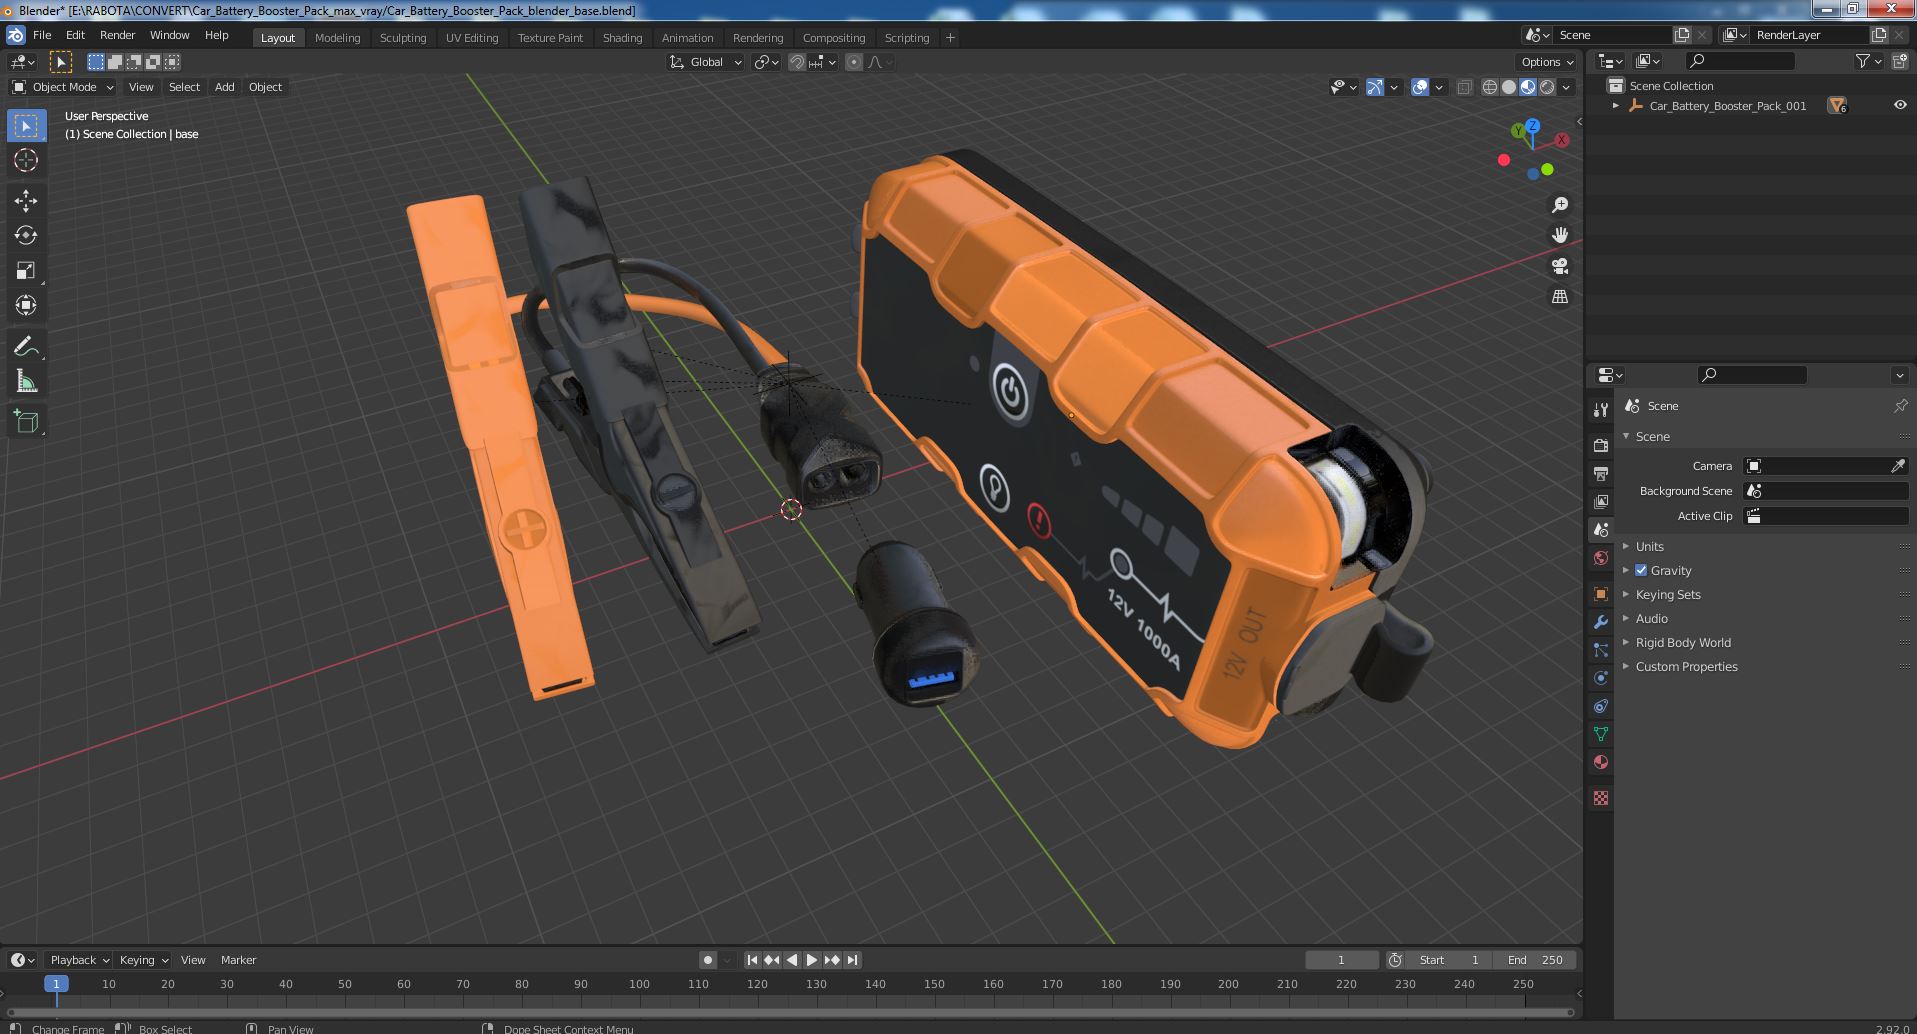Toggle proportional editing button
The image size is (1917, 1034).
point(853,62)
